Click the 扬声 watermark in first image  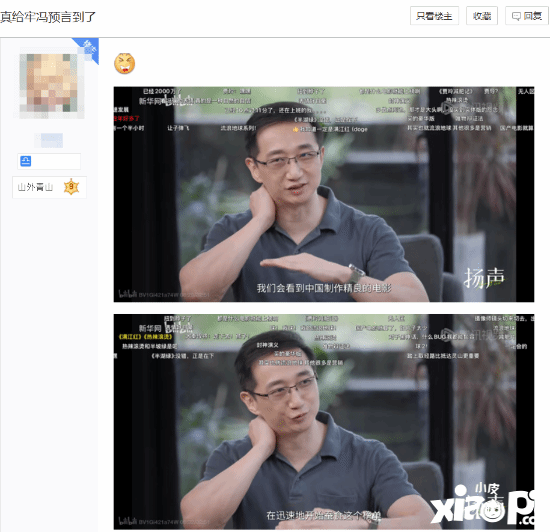coord(484,277)
